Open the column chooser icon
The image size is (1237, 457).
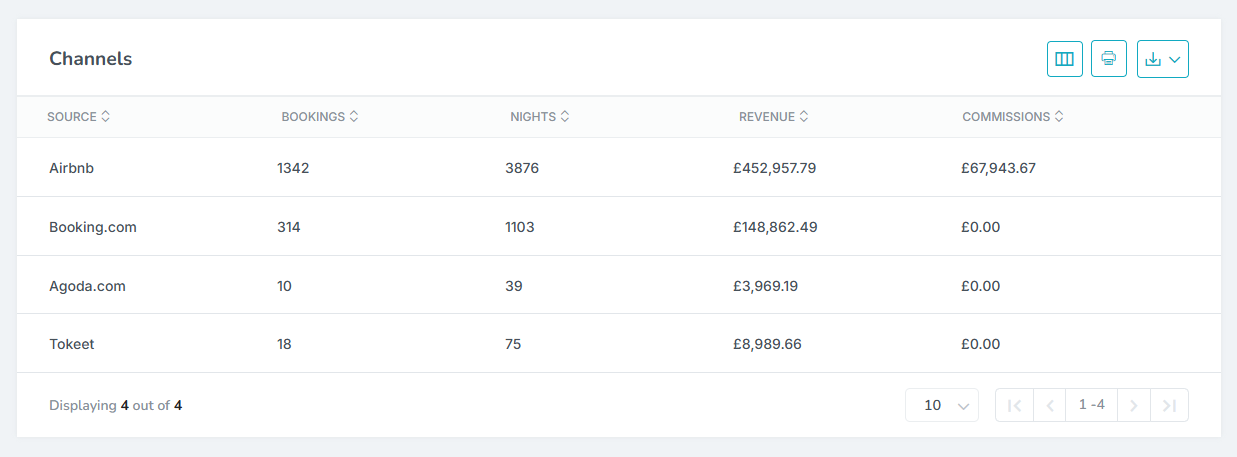(1064, 59)
